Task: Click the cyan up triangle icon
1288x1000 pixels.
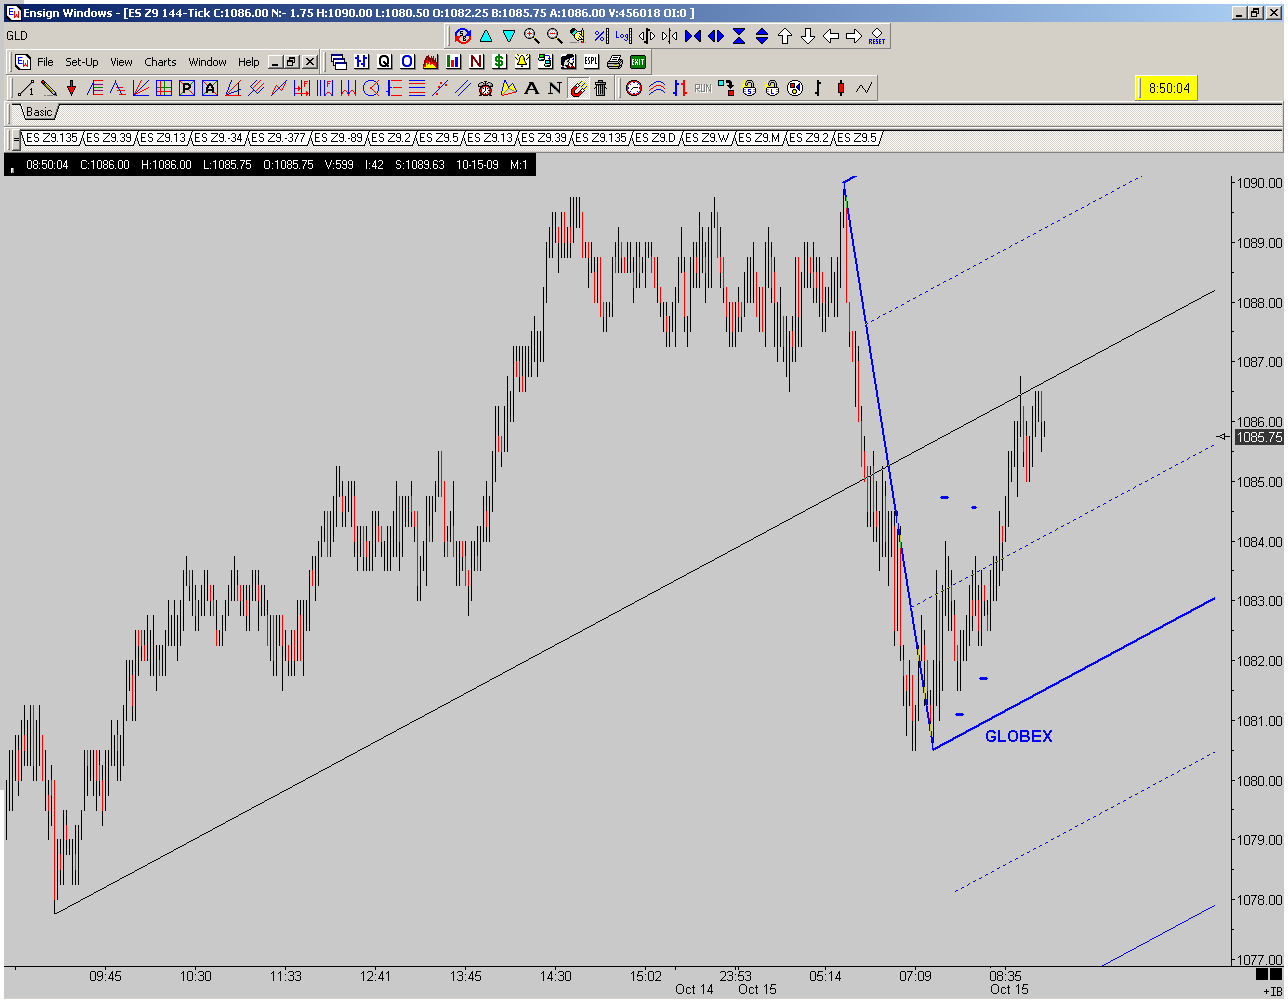Action: click(x=485, y=36)
